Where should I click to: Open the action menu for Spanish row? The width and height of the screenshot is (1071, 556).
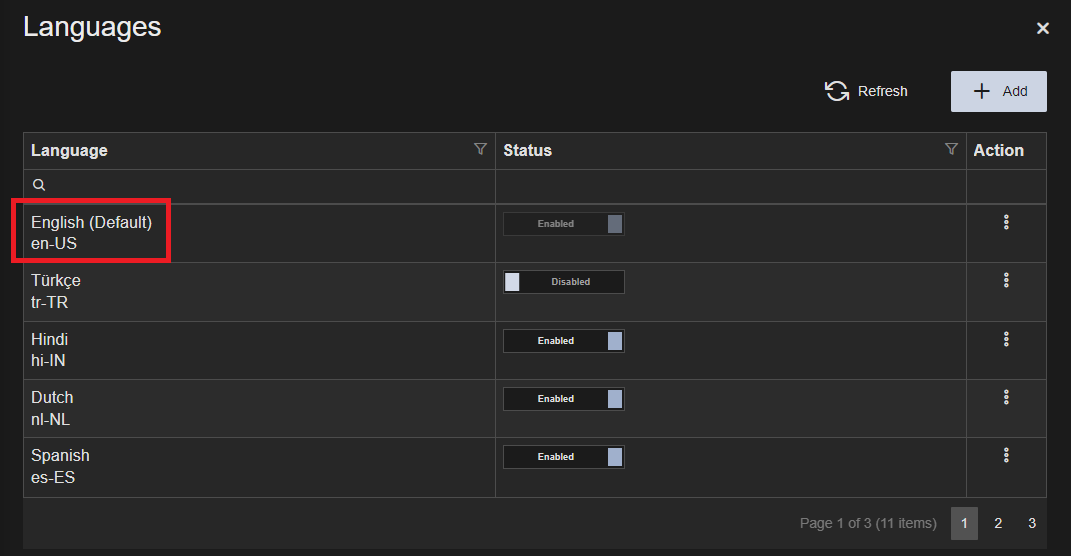tap(1006, 455)
